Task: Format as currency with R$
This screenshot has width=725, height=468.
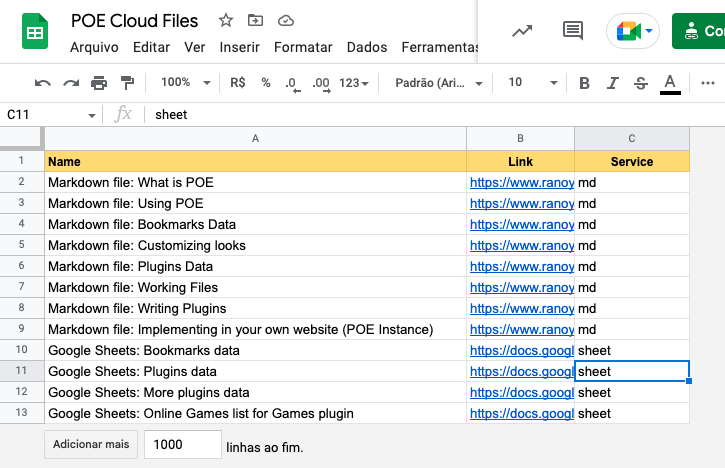Action: point(238,83)
